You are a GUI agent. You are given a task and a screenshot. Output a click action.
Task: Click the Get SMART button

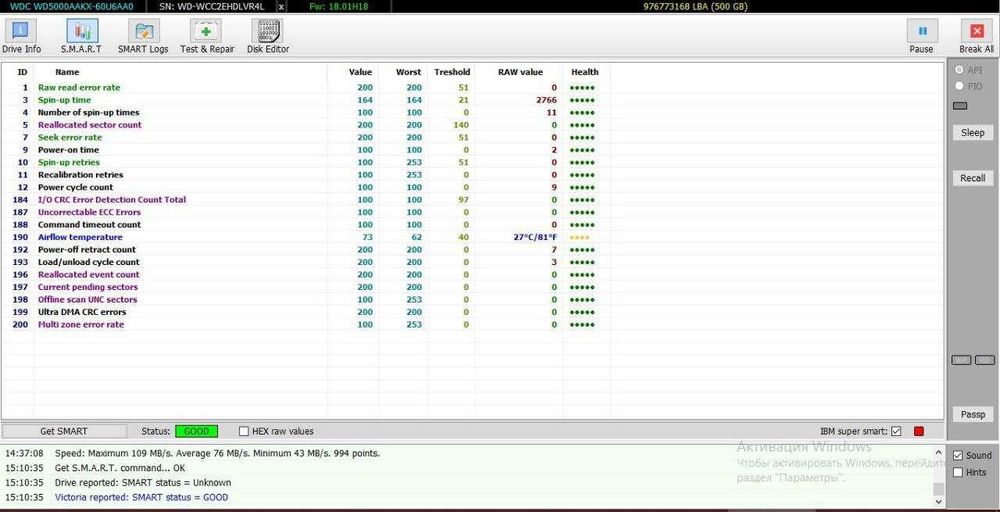pos(64,431)
